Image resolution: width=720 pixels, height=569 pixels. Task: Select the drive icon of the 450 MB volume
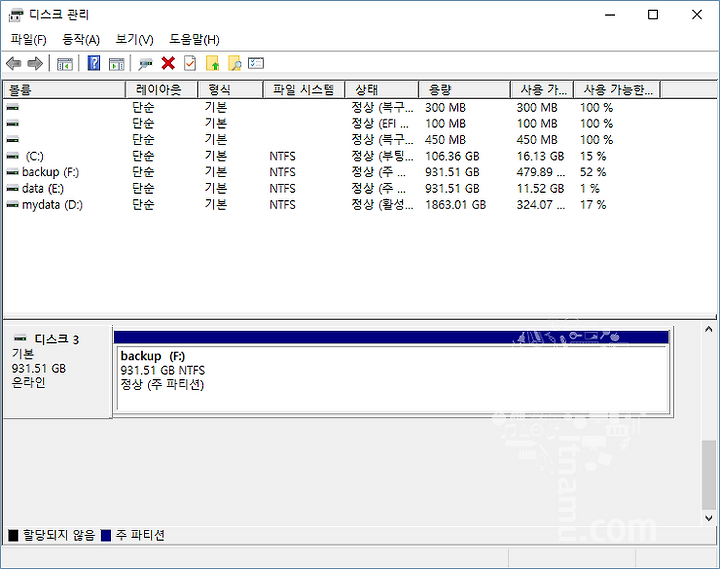coord(13,140)
